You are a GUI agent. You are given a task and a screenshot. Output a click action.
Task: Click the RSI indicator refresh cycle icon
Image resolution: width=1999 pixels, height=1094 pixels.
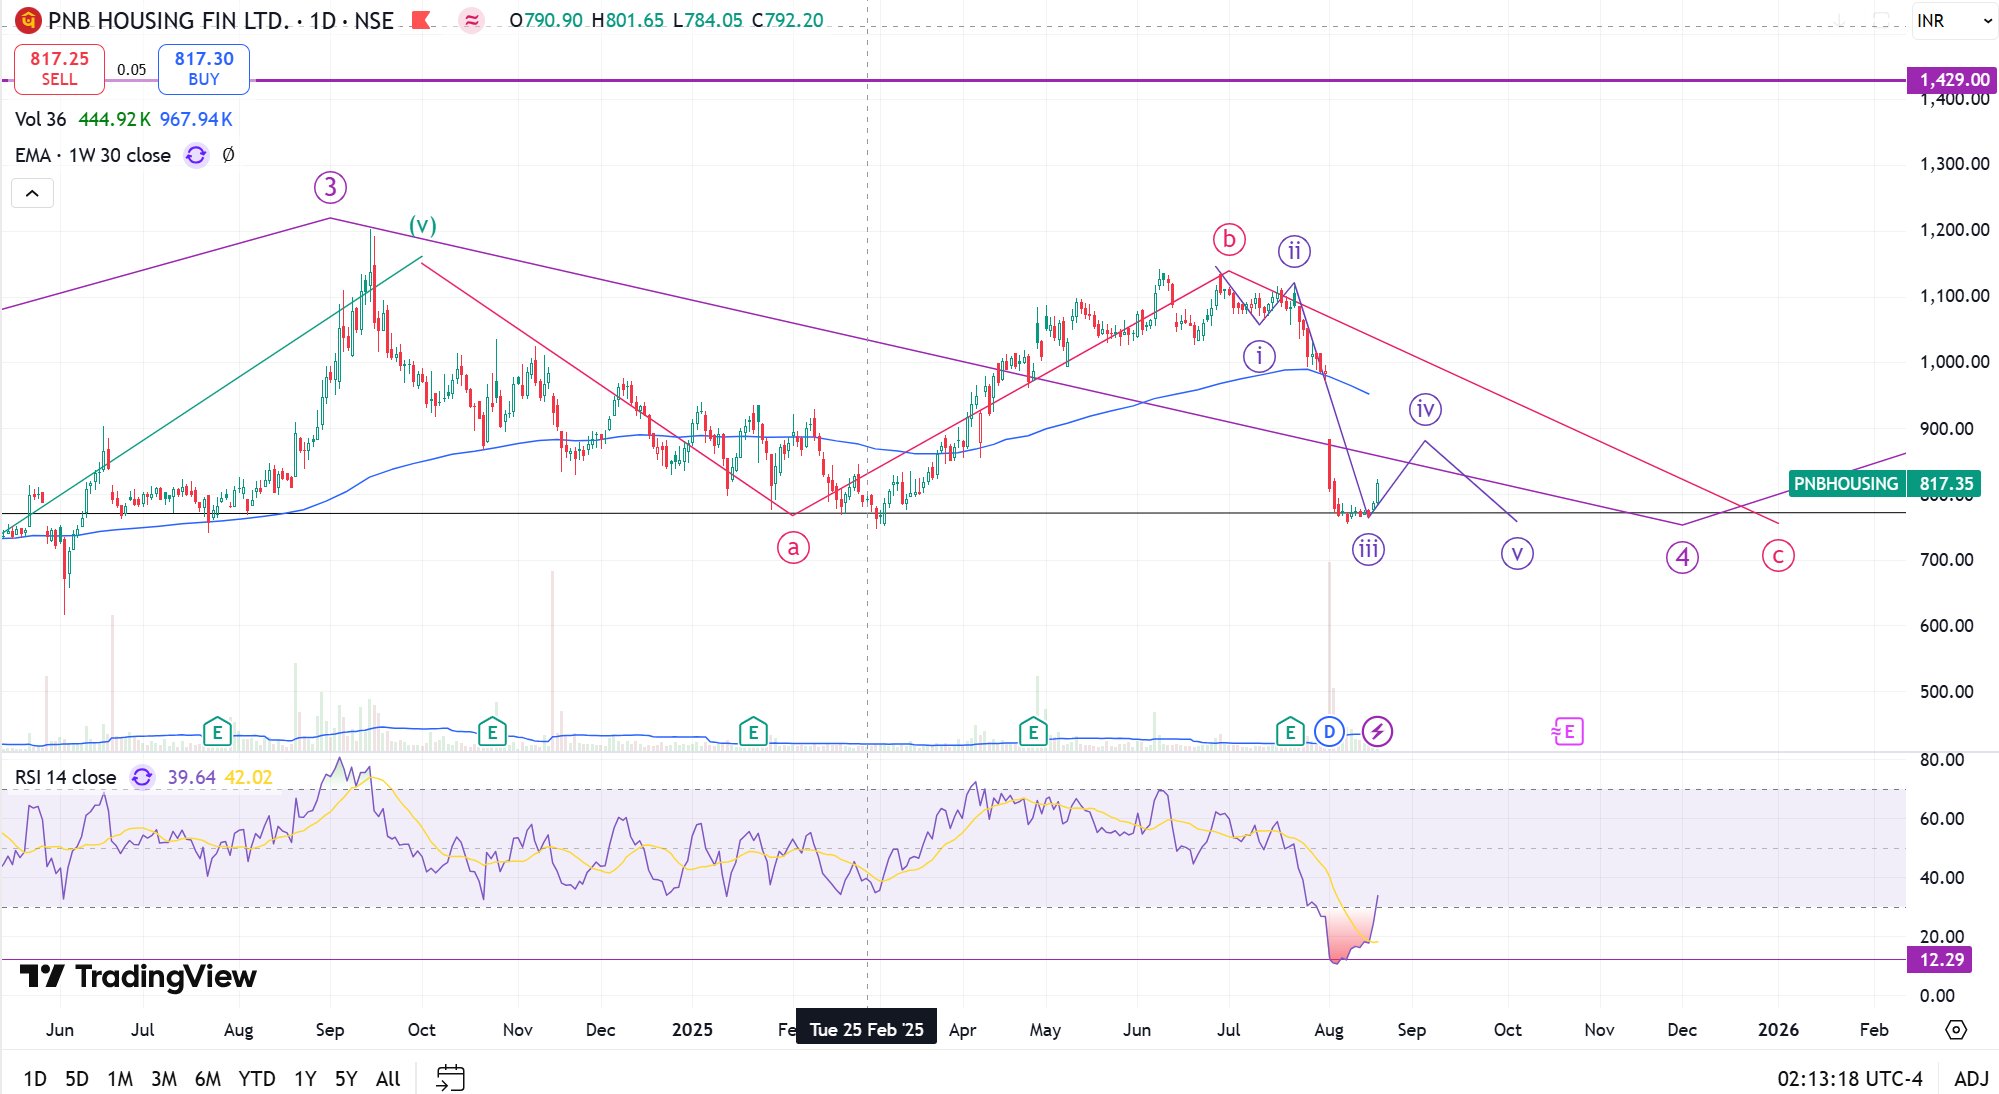142,777
